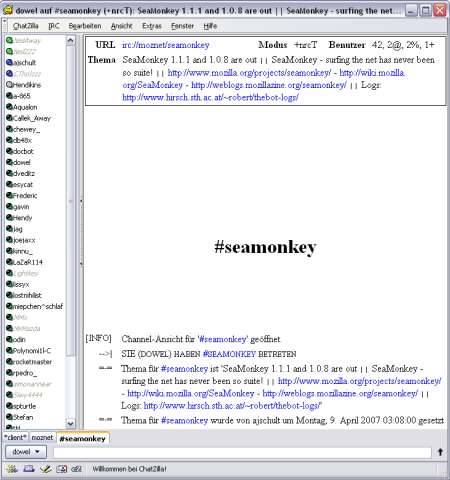This screenshot has width=450, height=480.
Task: Open the Extras menu
Action: [x=152, y=26]
